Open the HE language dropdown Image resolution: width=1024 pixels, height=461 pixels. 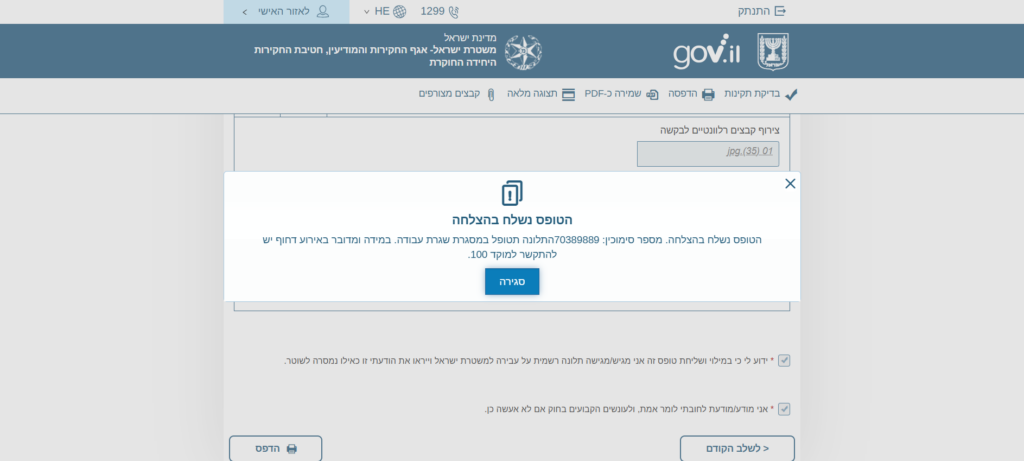point(385,11)
